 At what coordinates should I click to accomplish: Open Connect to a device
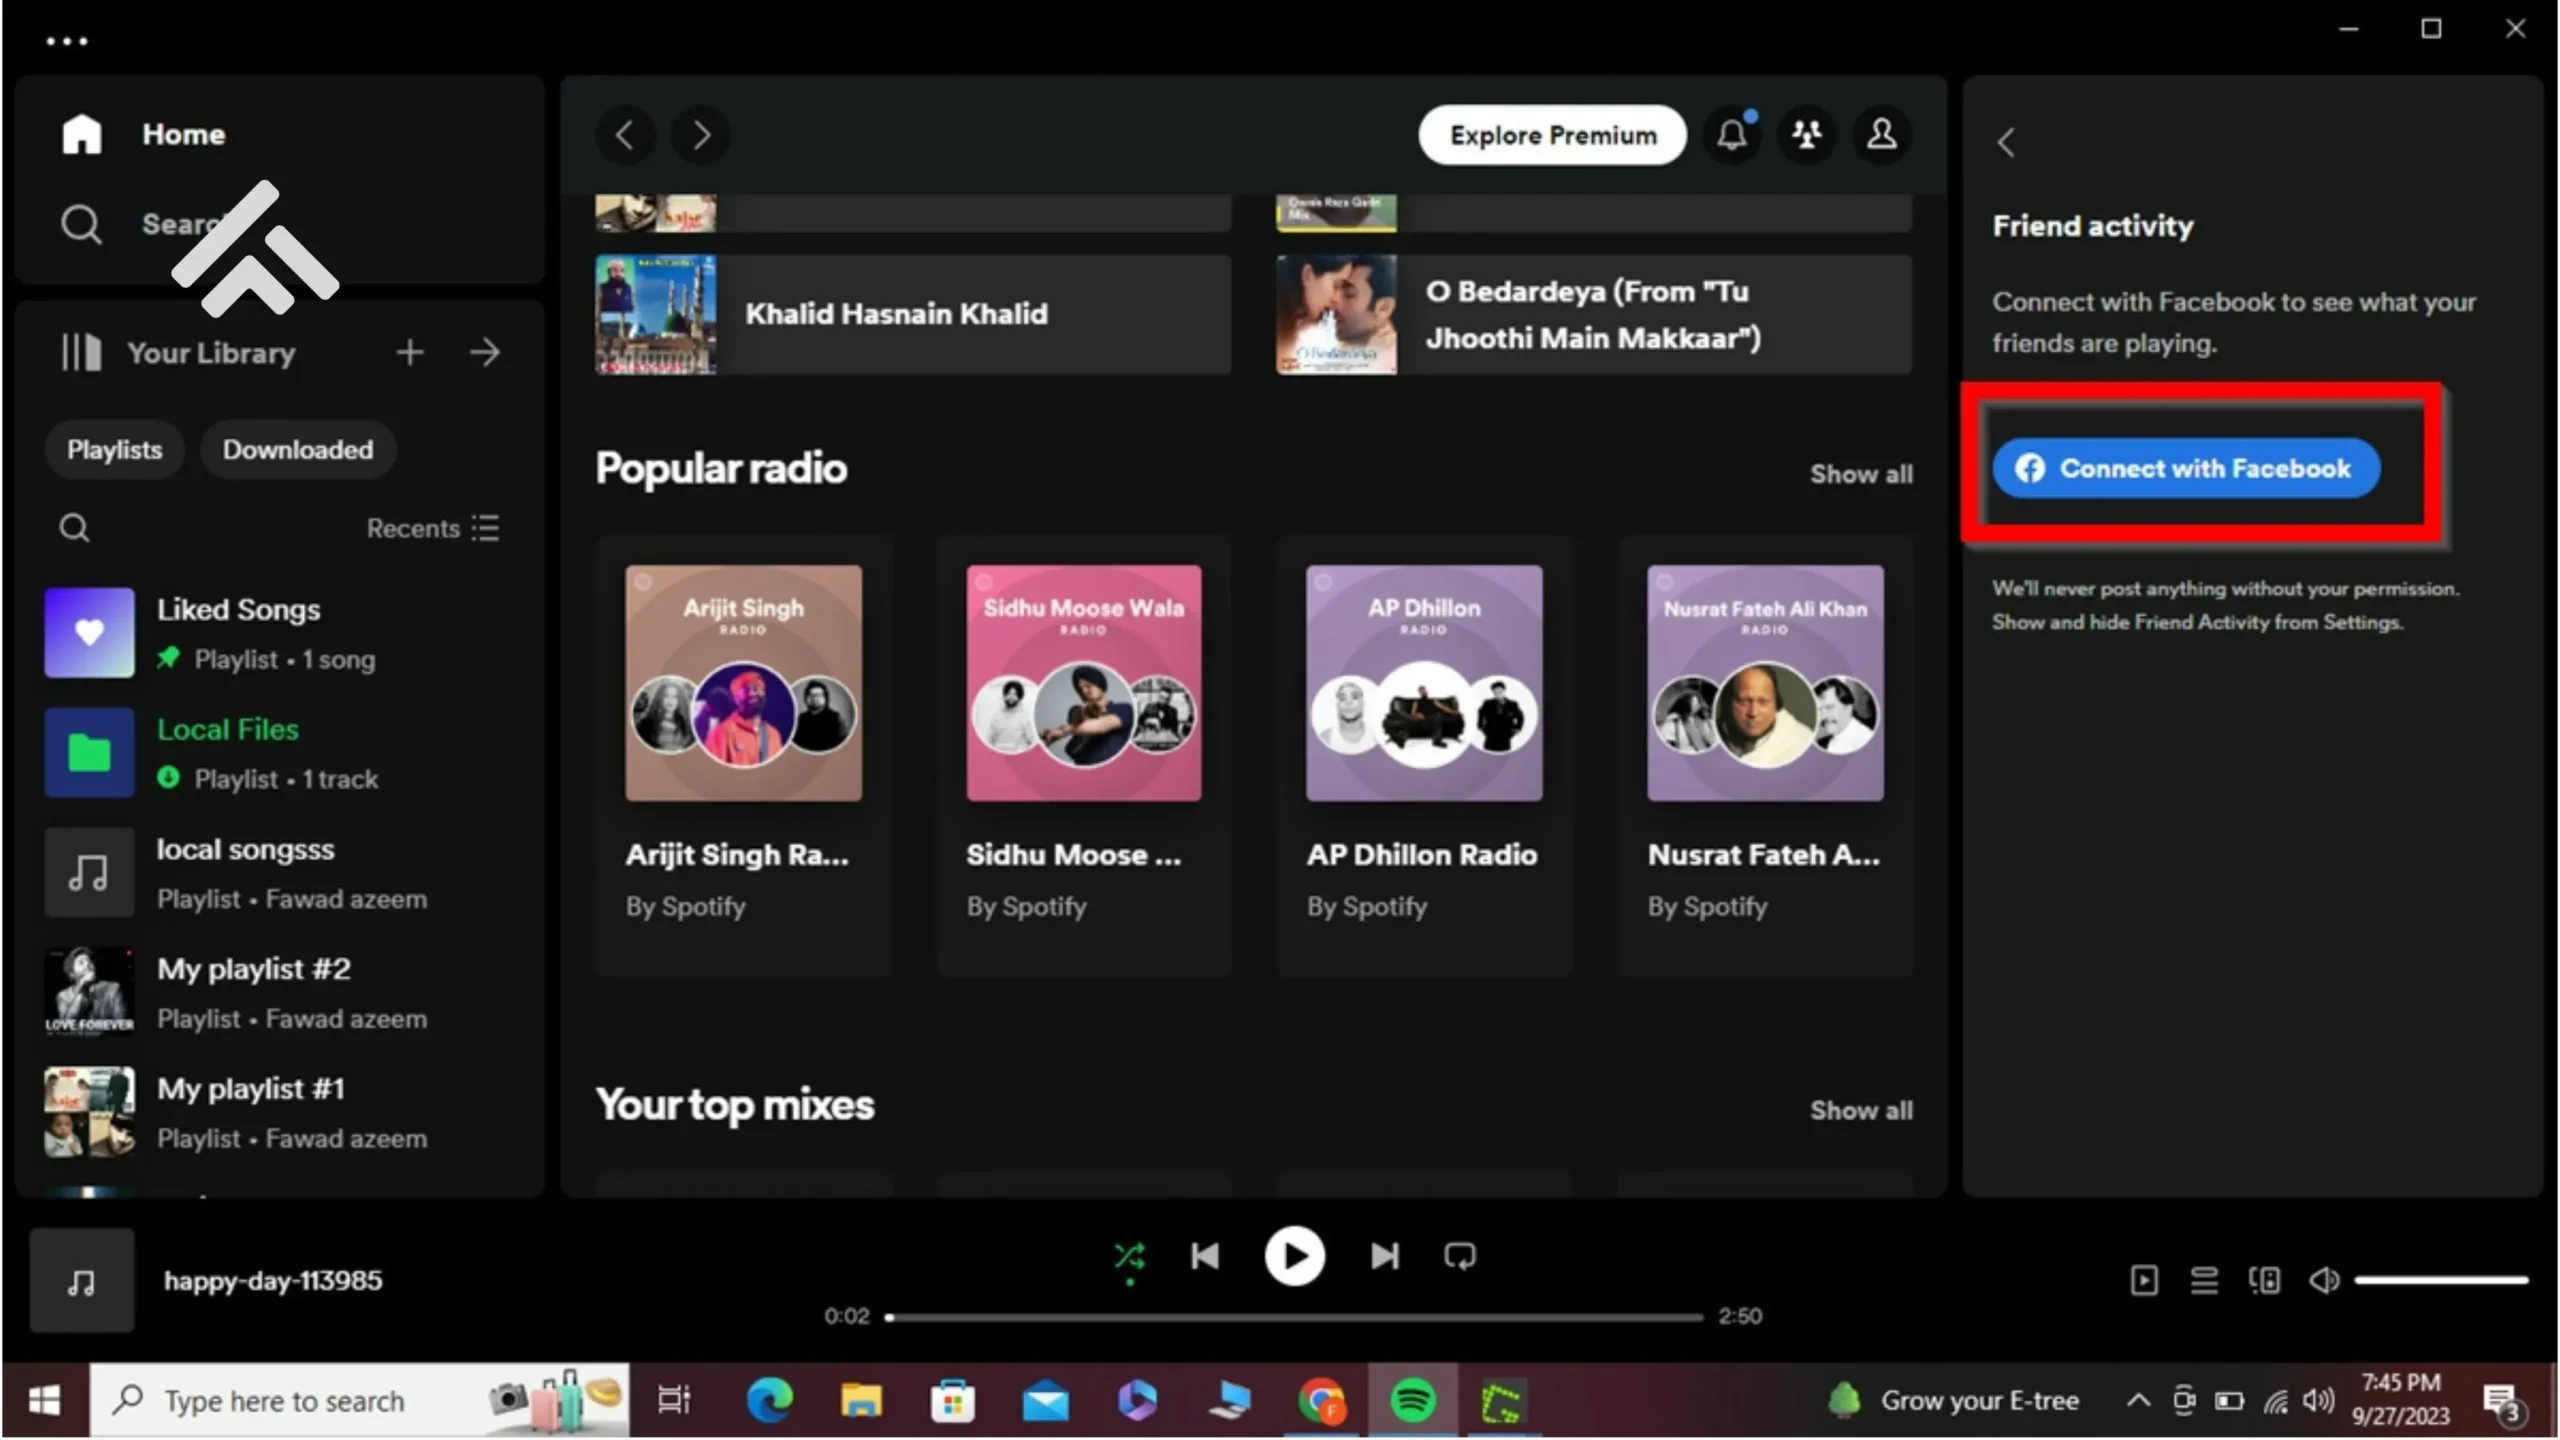[2264, 1280]
